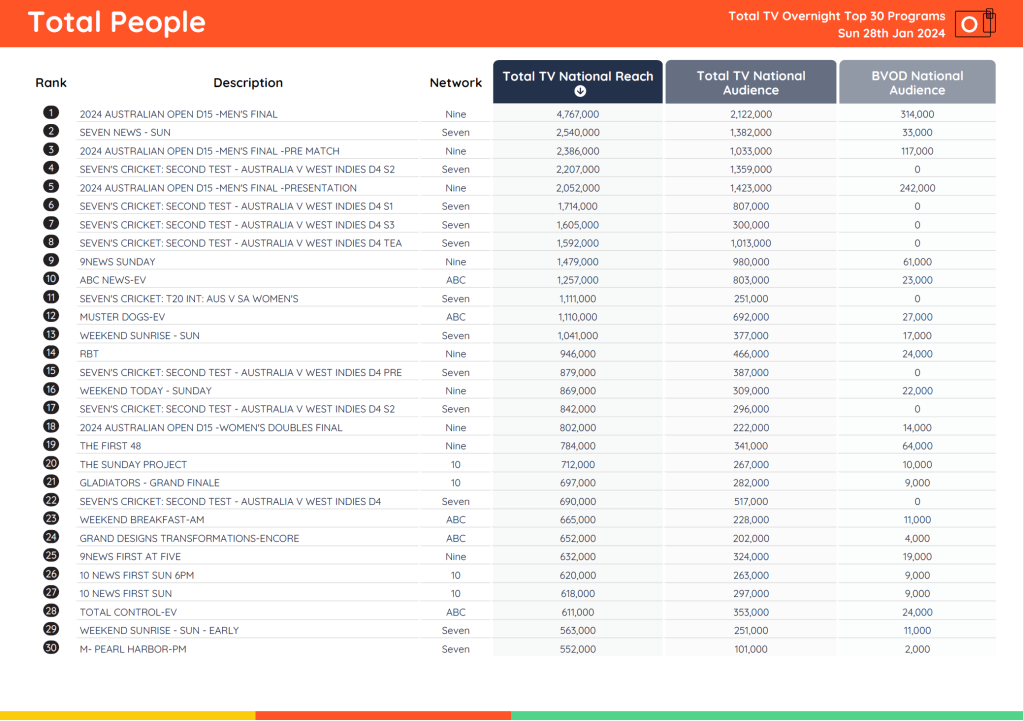Screen dimensions: 1024x721
Task: Open the GLADIATORS - GRAND FINALE program entry
Action: (x=149, y=483)
